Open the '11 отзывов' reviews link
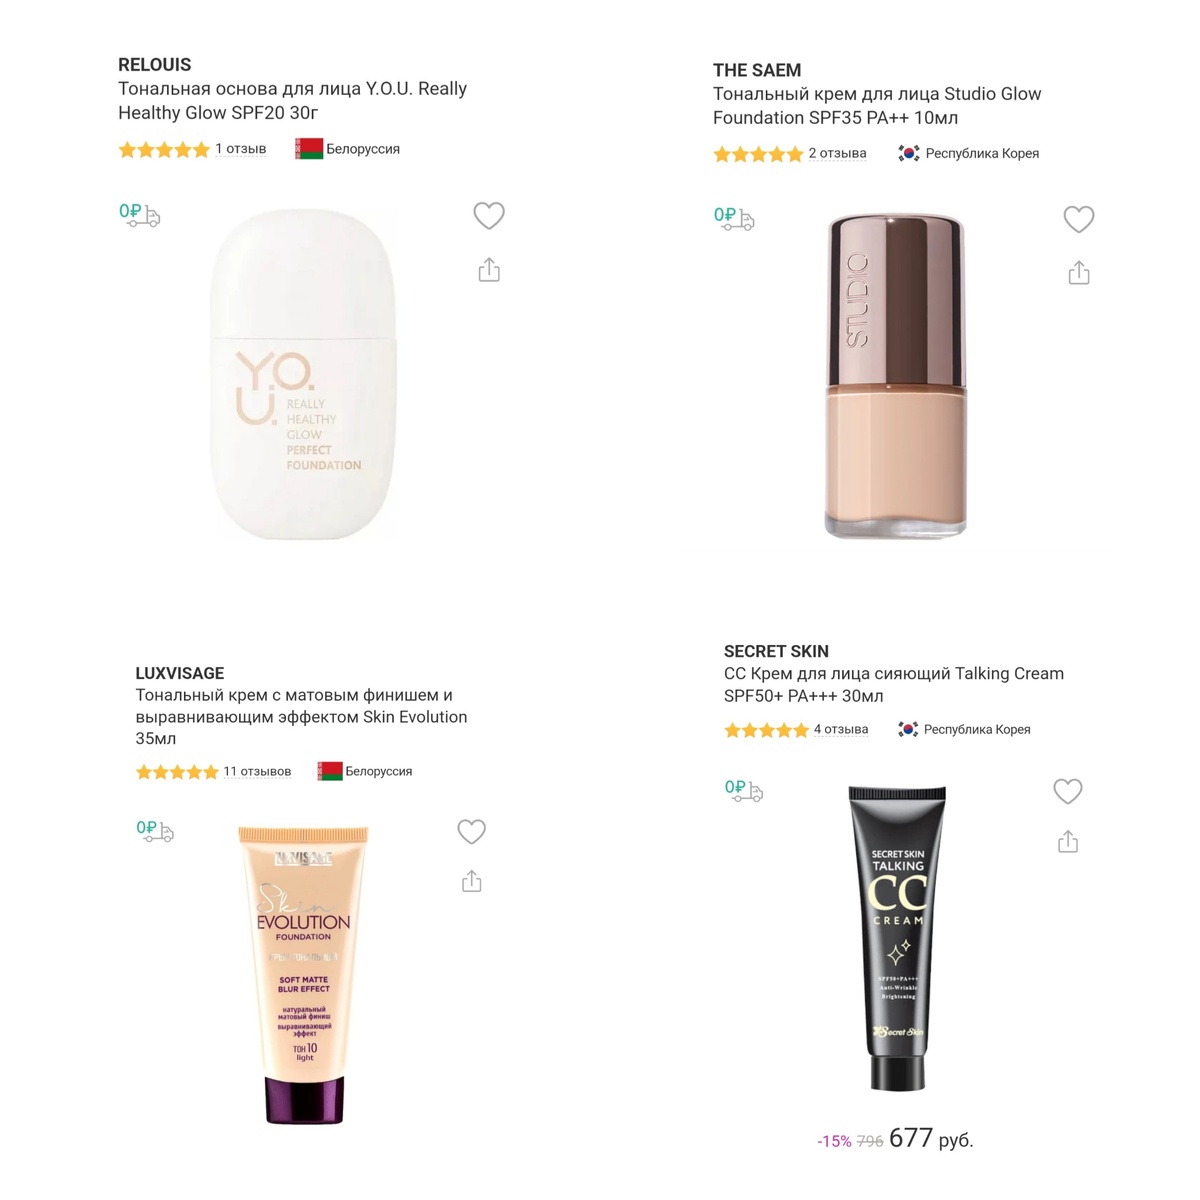 (x=257, y=771)
